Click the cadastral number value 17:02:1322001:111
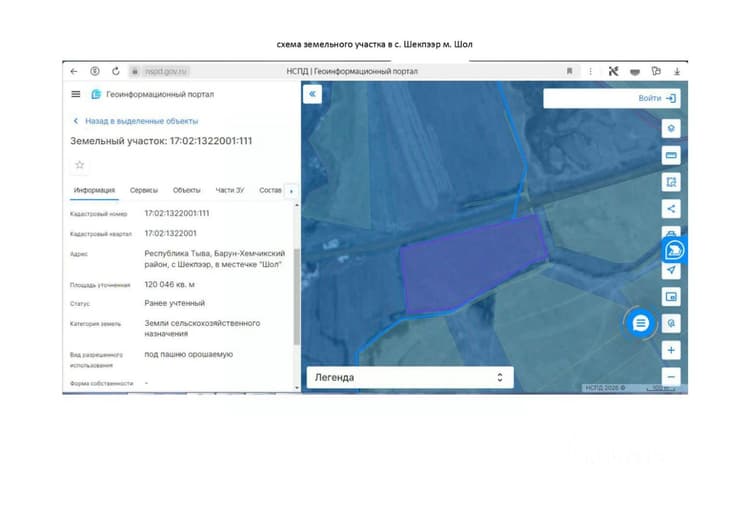The width and height of the screenshot is (750, 530). [x=177, y=213]
